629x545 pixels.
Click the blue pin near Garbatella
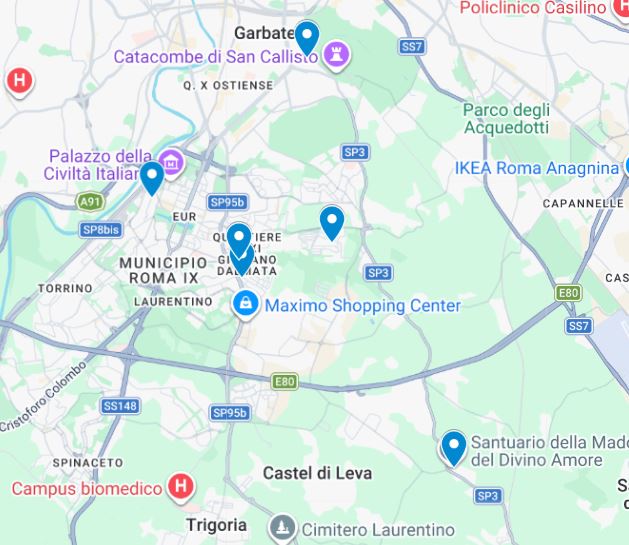307,37
